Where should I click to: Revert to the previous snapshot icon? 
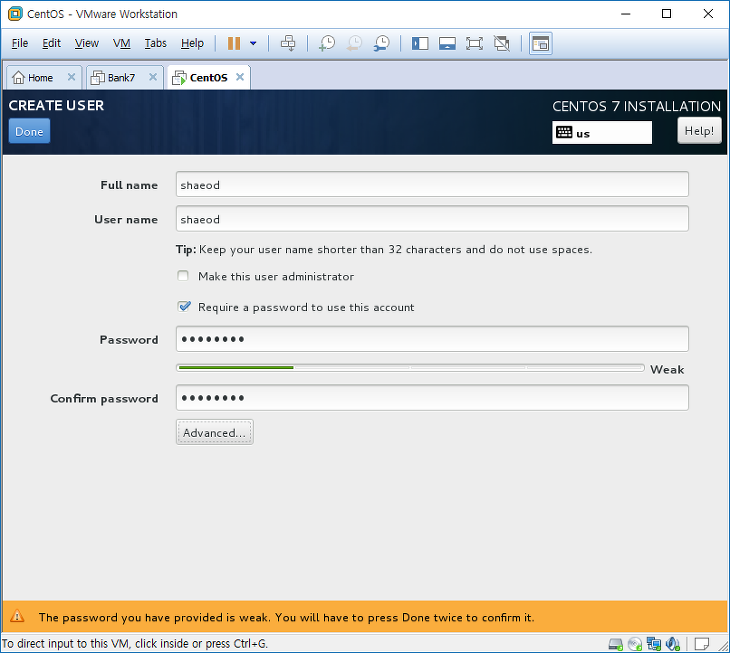click(x=354, y=43)
